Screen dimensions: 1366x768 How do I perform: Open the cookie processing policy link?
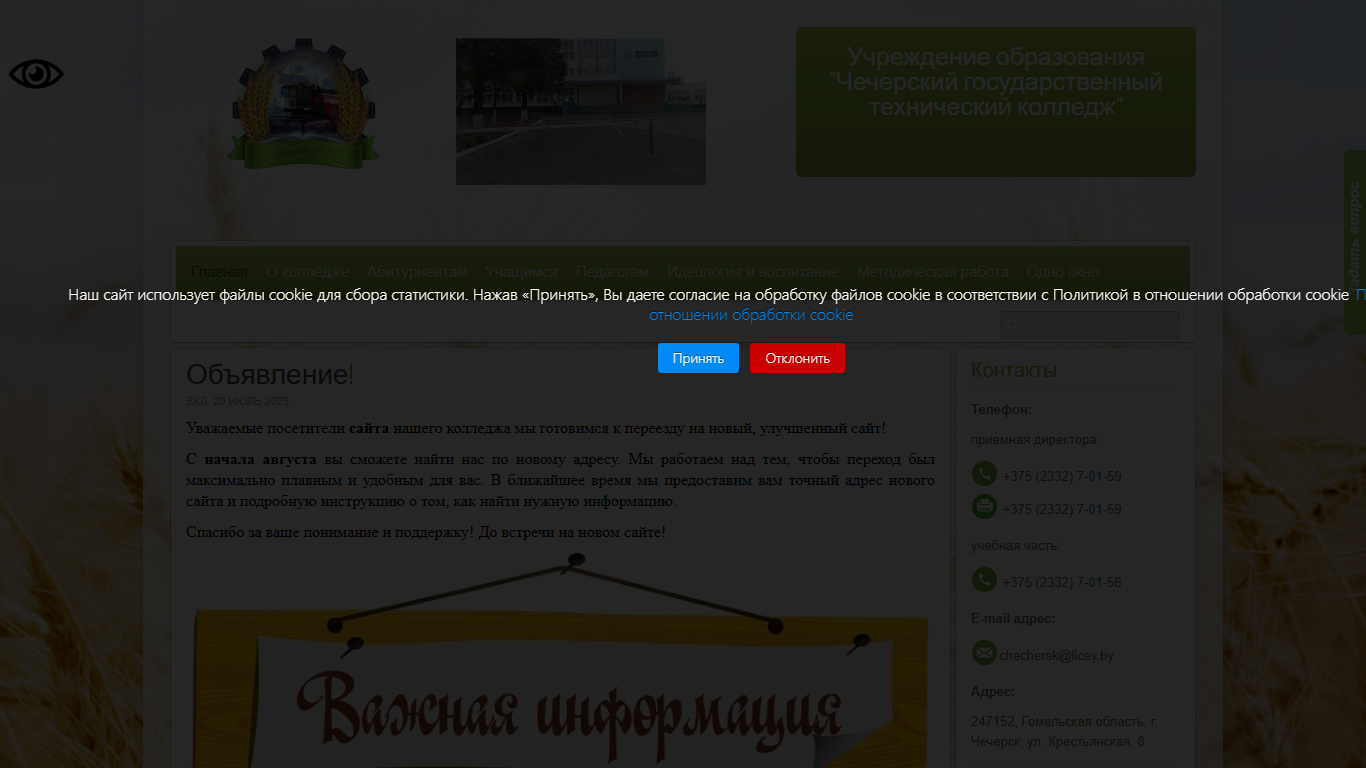click(x=751, y=315)
